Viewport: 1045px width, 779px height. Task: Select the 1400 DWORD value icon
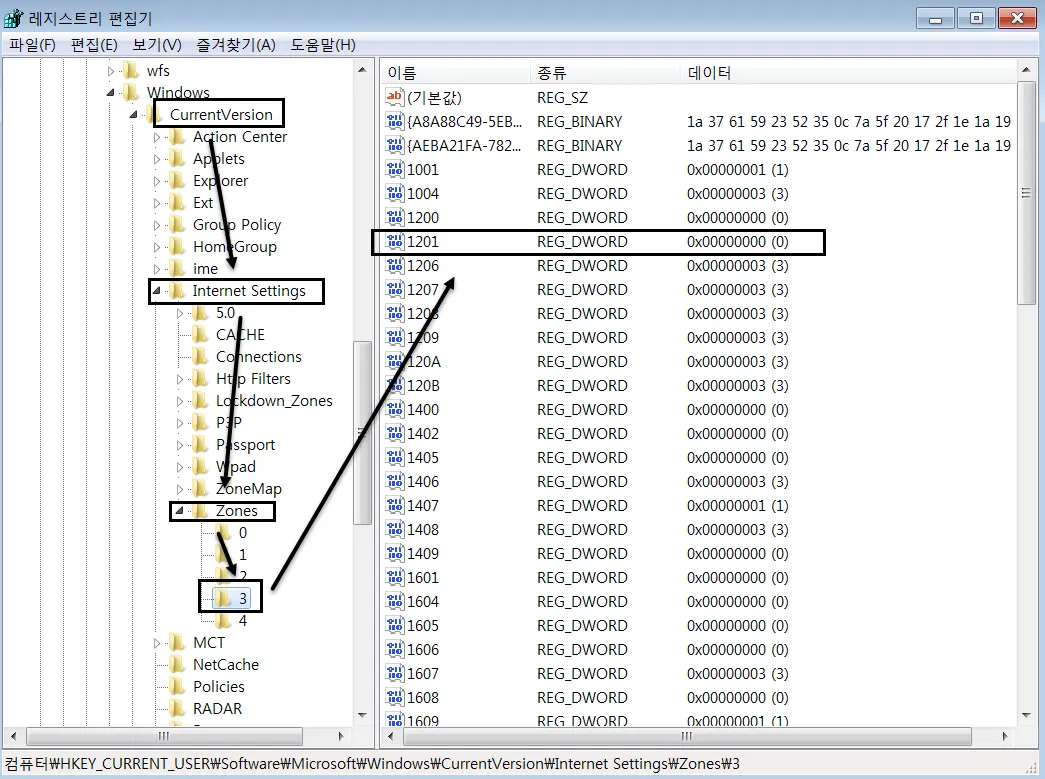[395, 409]
